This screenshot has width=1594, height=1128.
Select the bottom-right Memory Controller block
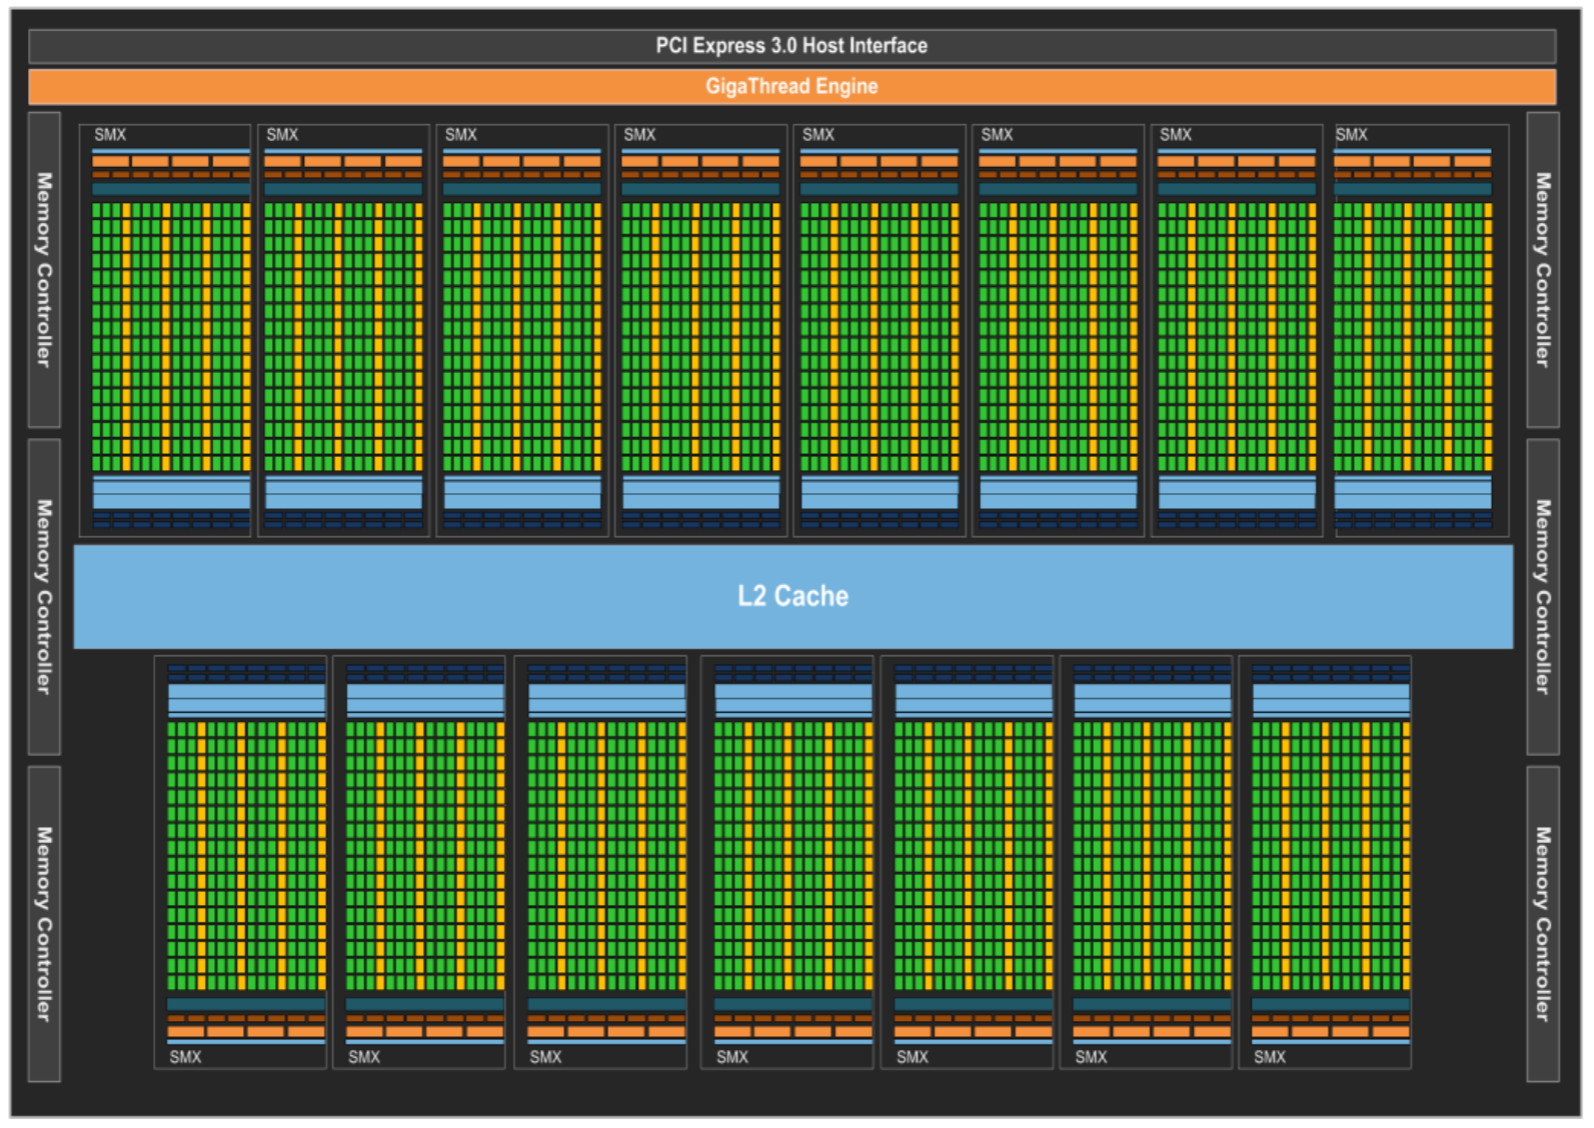1543,924
